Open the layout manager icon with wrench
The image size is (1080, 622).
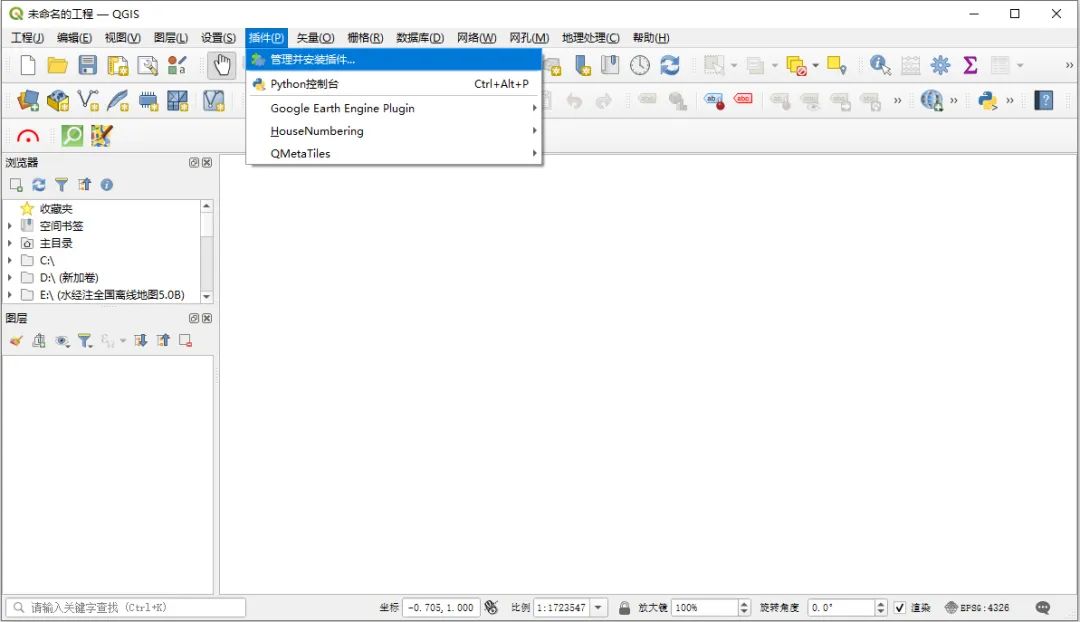point(147,65)
